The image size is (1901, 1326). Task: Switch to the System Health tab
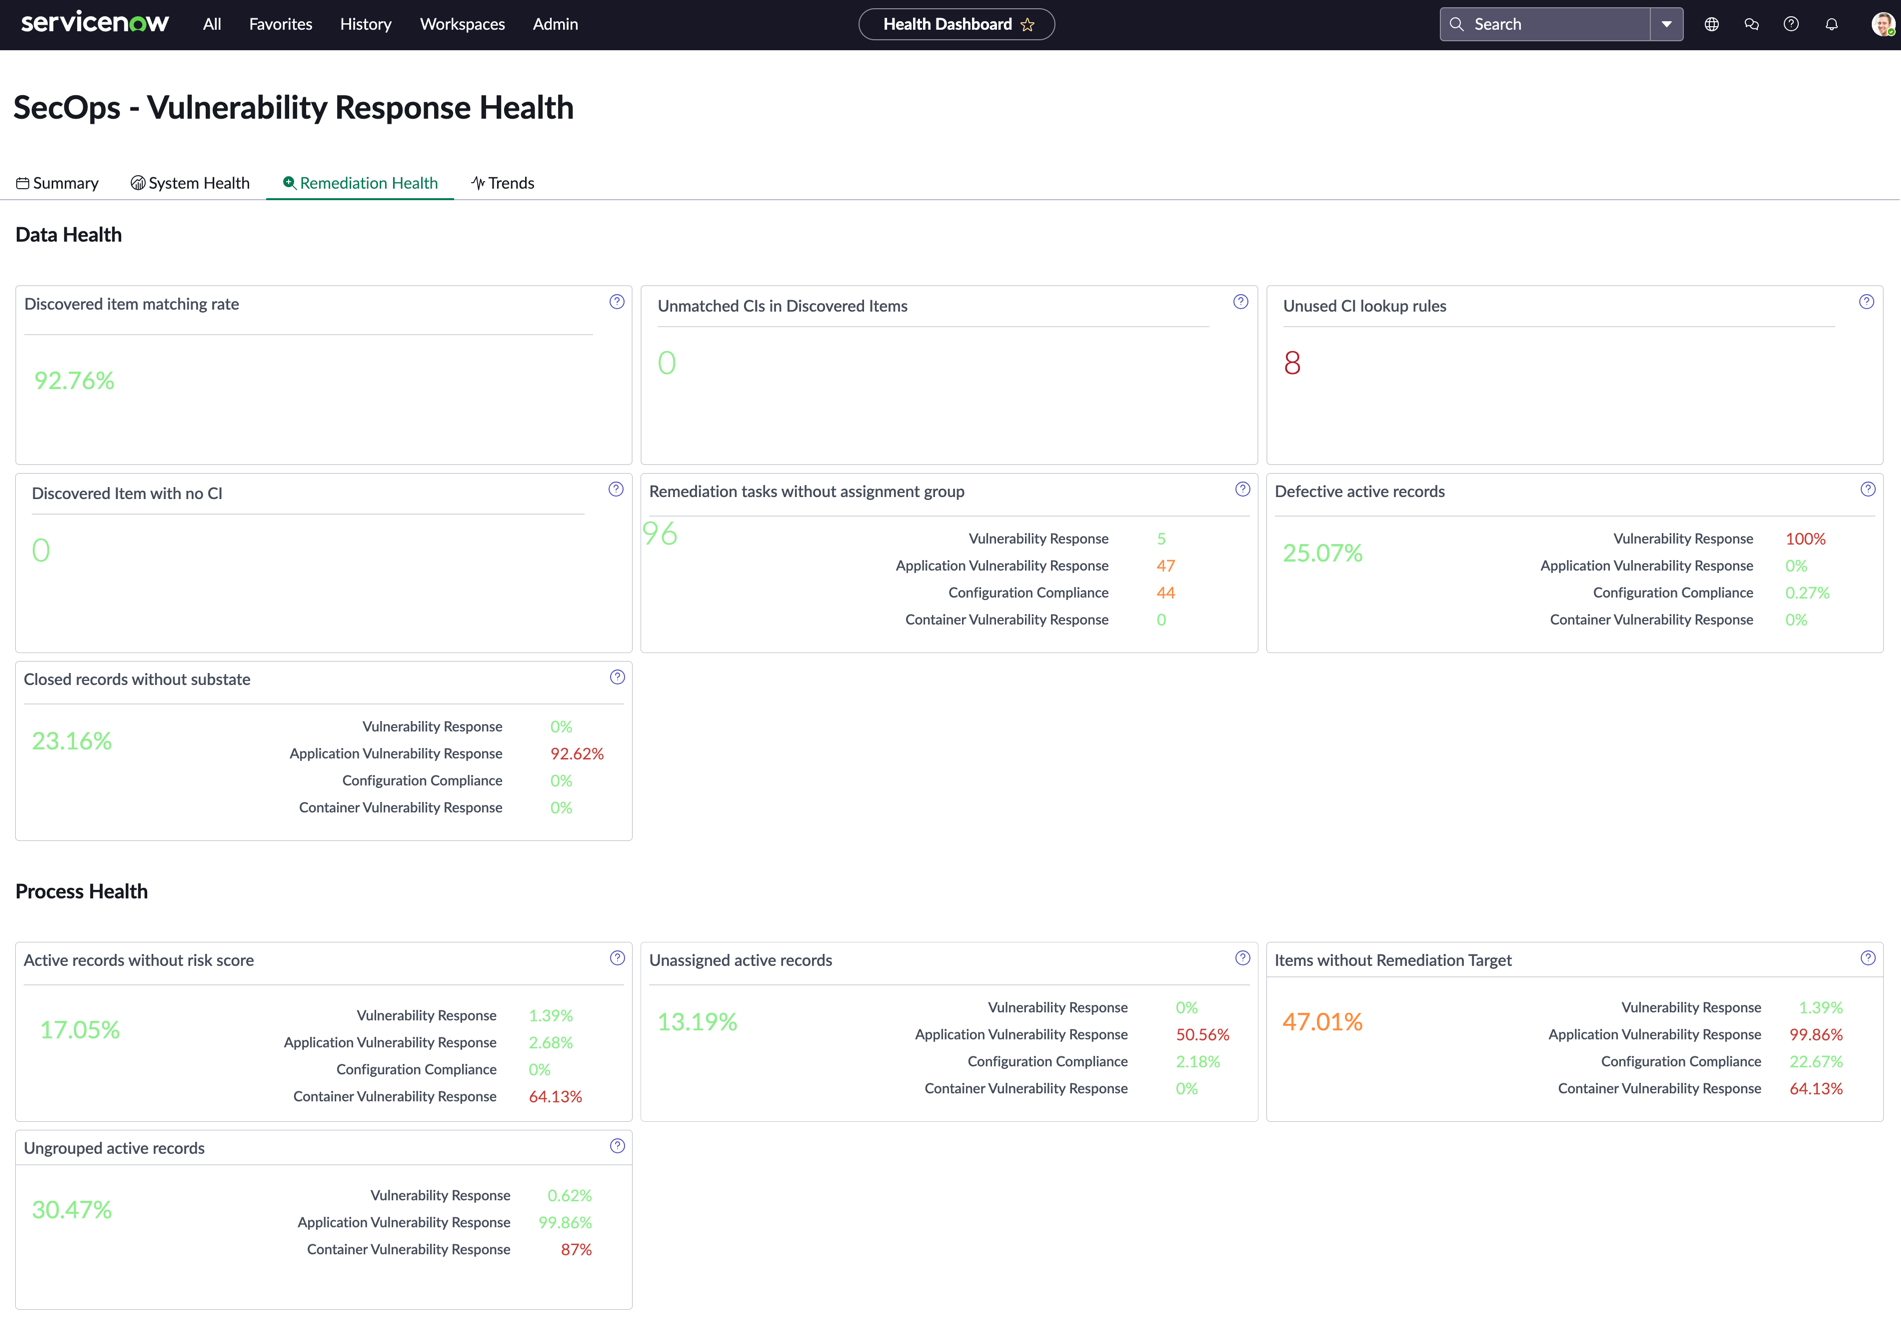(190, 183)
